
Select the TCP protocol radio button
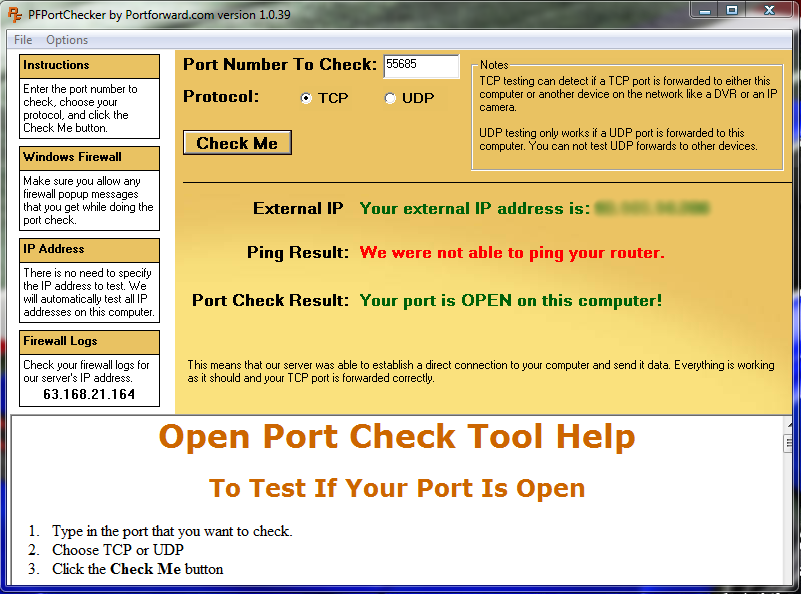point(306,98)
